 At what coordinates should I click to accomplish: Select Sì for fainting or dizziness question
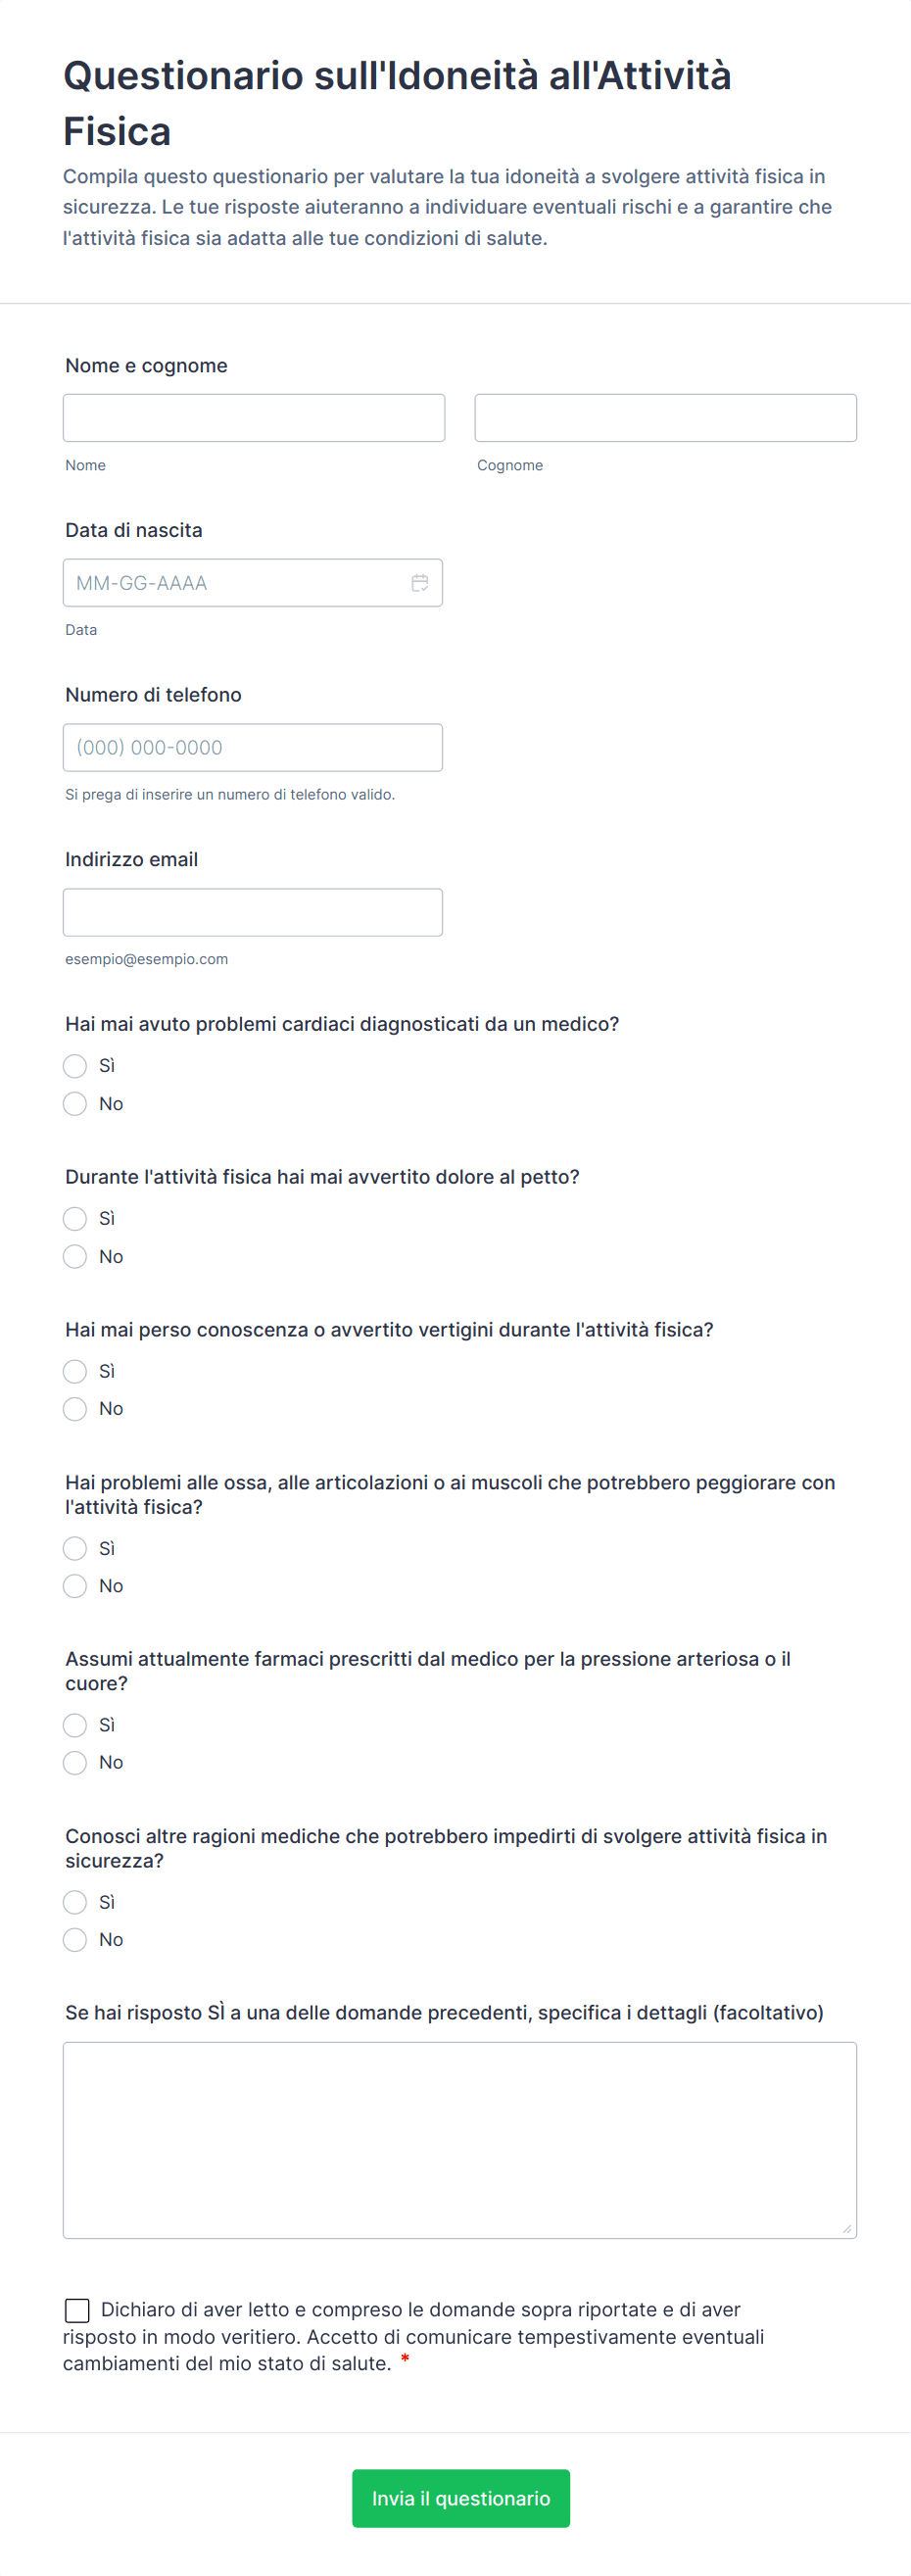[75, 1371]
